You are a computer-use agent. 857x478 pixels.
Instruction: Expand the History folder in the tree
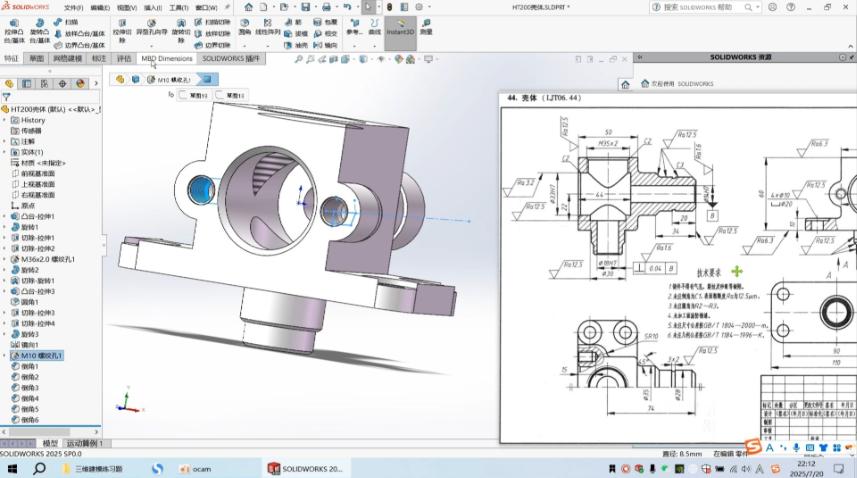click(5, 120)
